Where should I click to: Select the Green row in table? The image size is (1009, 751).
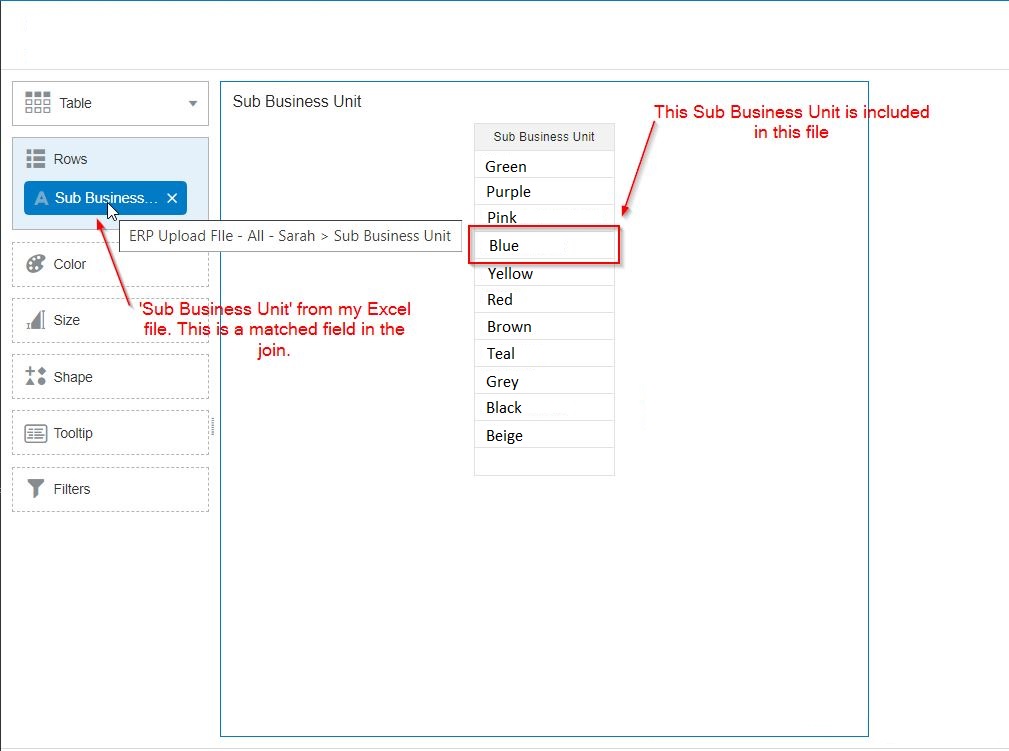(x=544, y=166)
